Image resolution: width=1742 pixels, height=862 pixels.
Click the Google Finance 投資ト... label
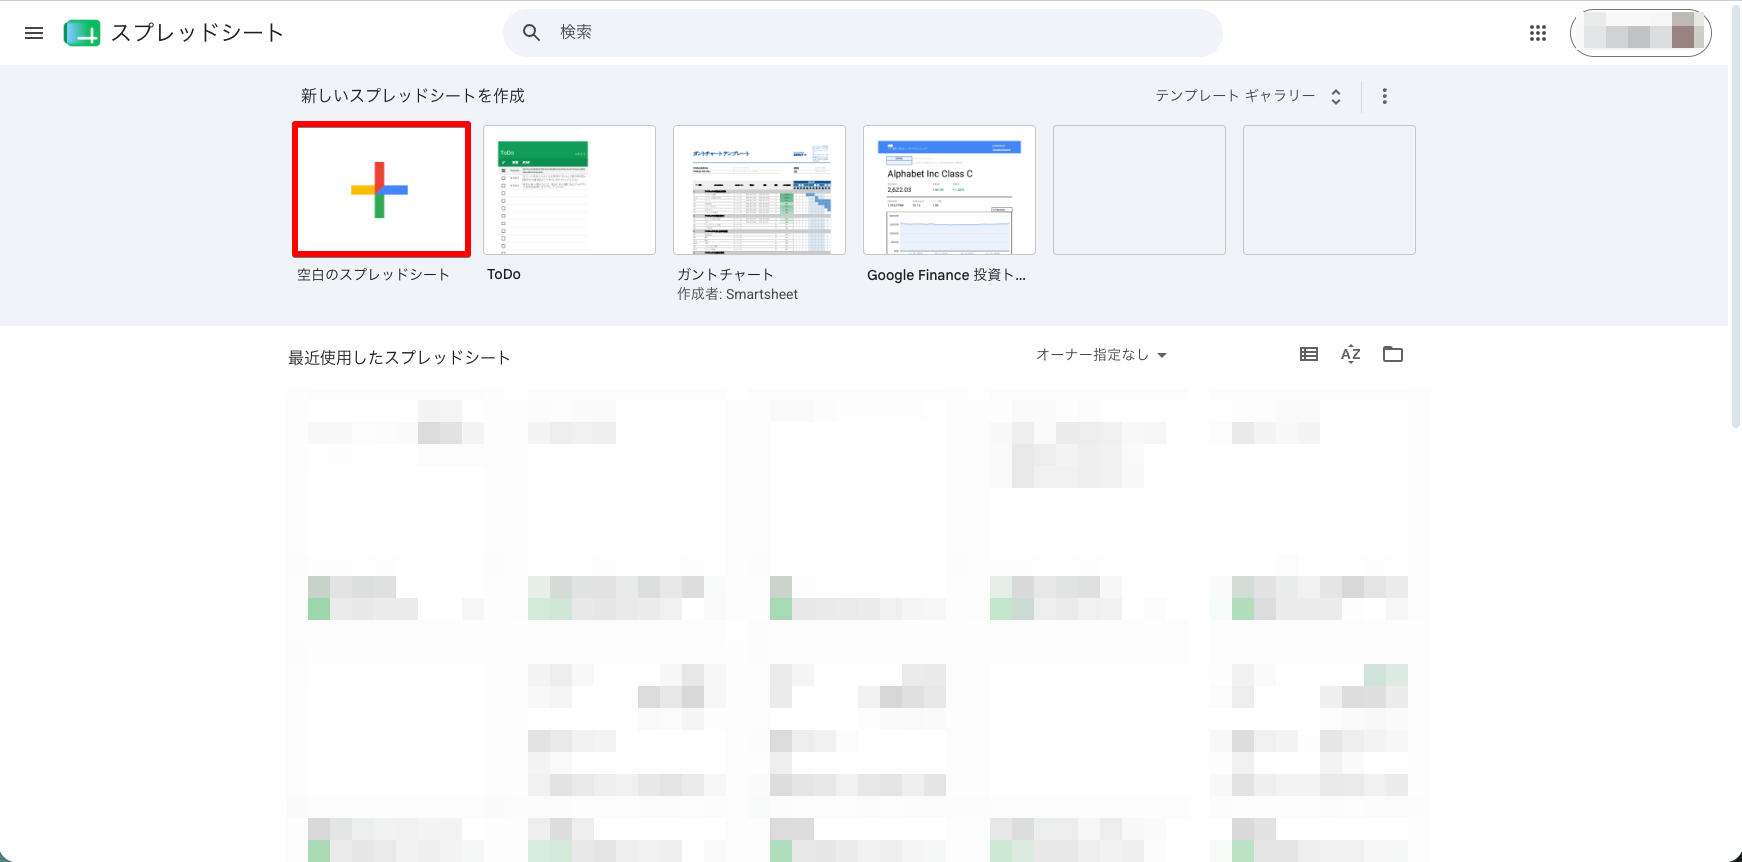[x=946, y=275]
